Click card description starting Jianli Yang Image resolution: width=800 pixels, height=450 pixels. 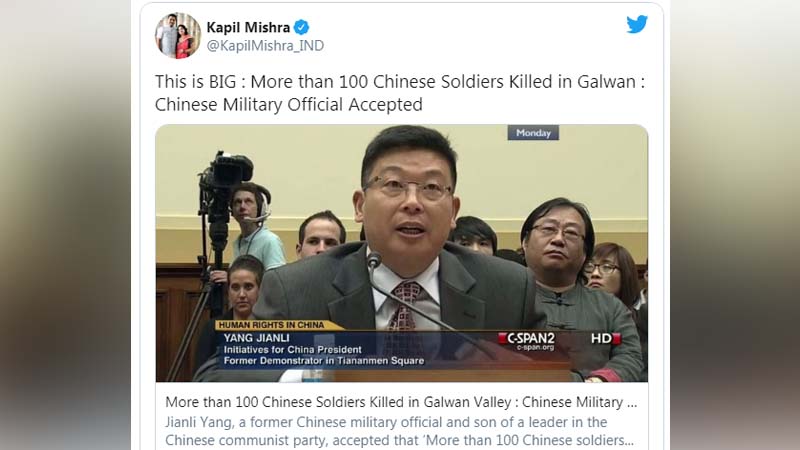399,431
